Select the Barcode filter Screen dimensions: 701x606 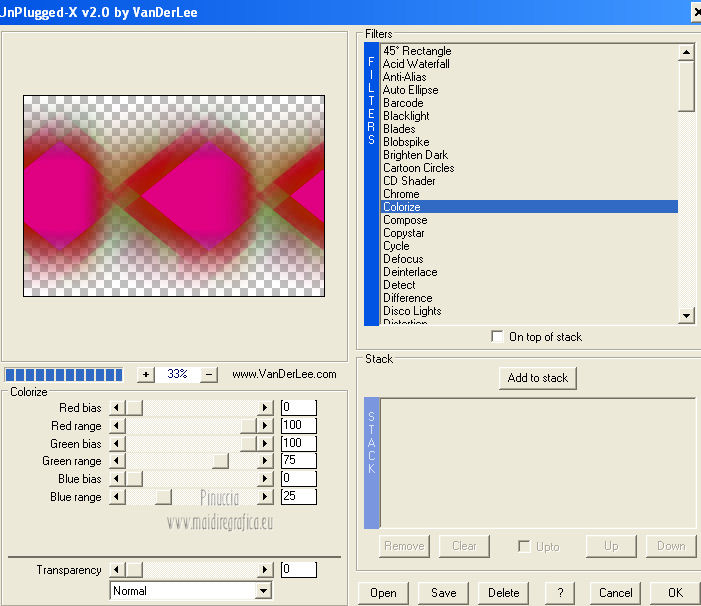(529, 102)
